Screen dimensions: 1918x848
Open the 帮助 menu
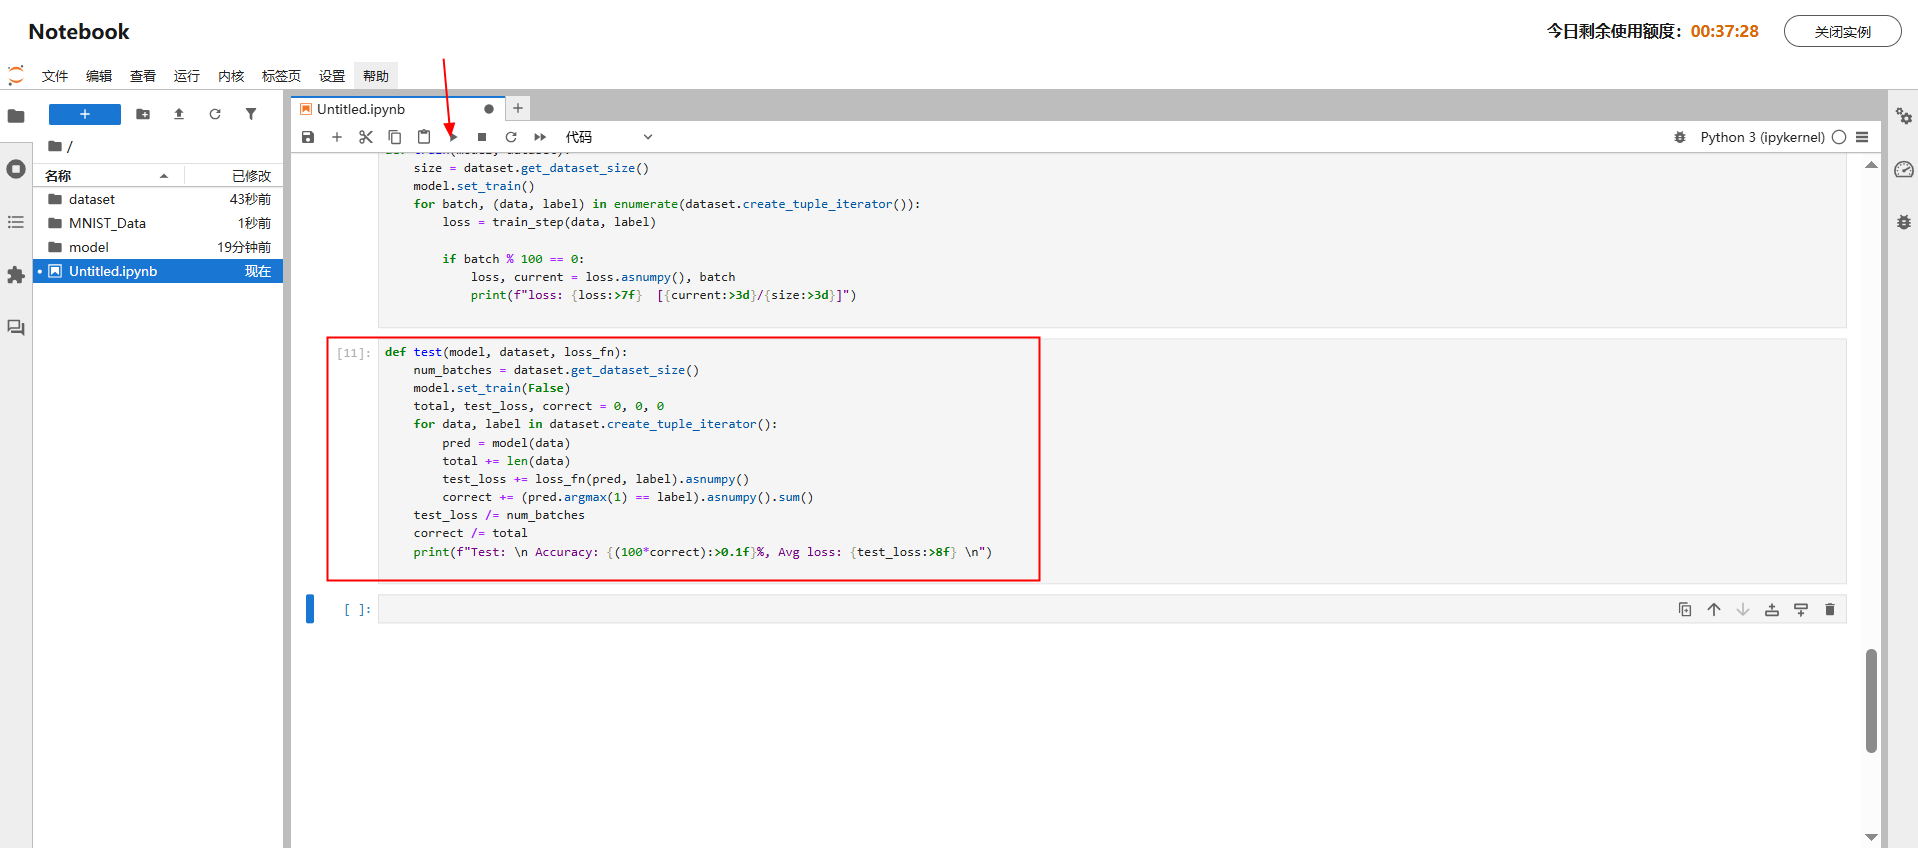(x=376, y=76)
